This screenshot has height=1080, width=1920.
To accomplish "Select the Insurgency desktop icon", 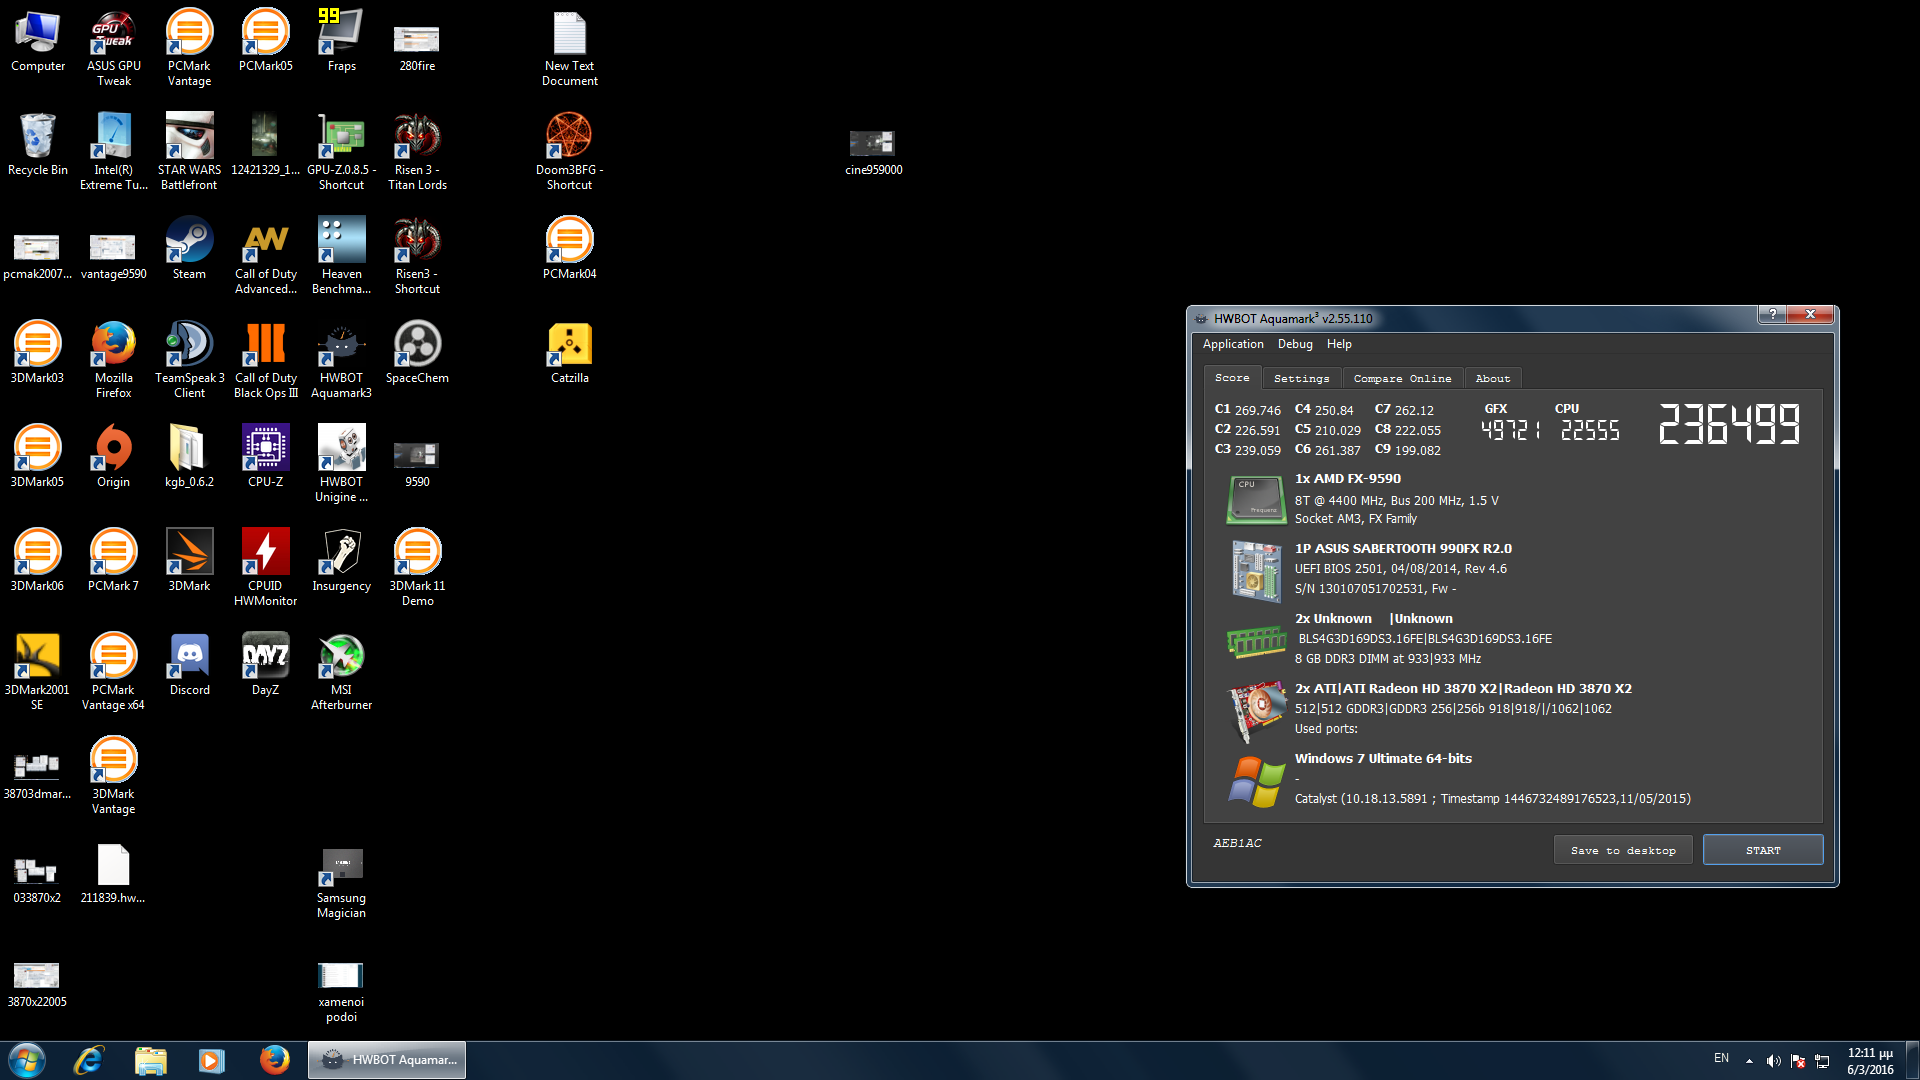I will (341, 560).
